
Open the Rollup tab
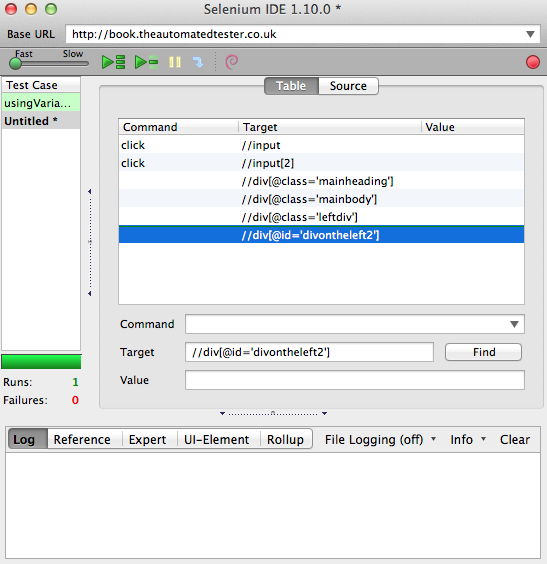[x=285, y=439]
